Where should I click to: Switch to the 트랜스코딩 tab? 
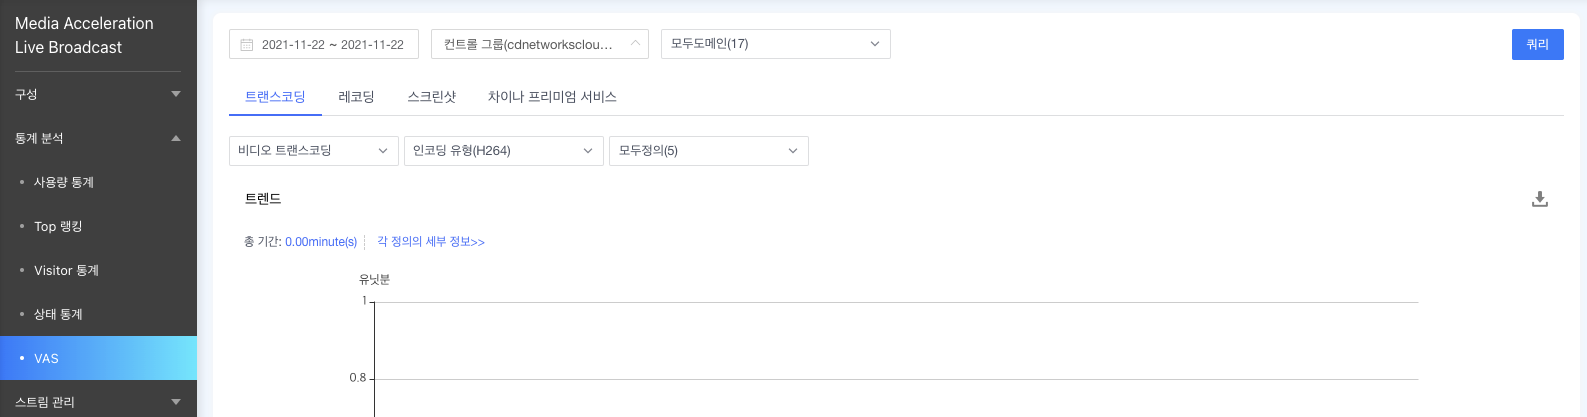[x=275, y=97]
